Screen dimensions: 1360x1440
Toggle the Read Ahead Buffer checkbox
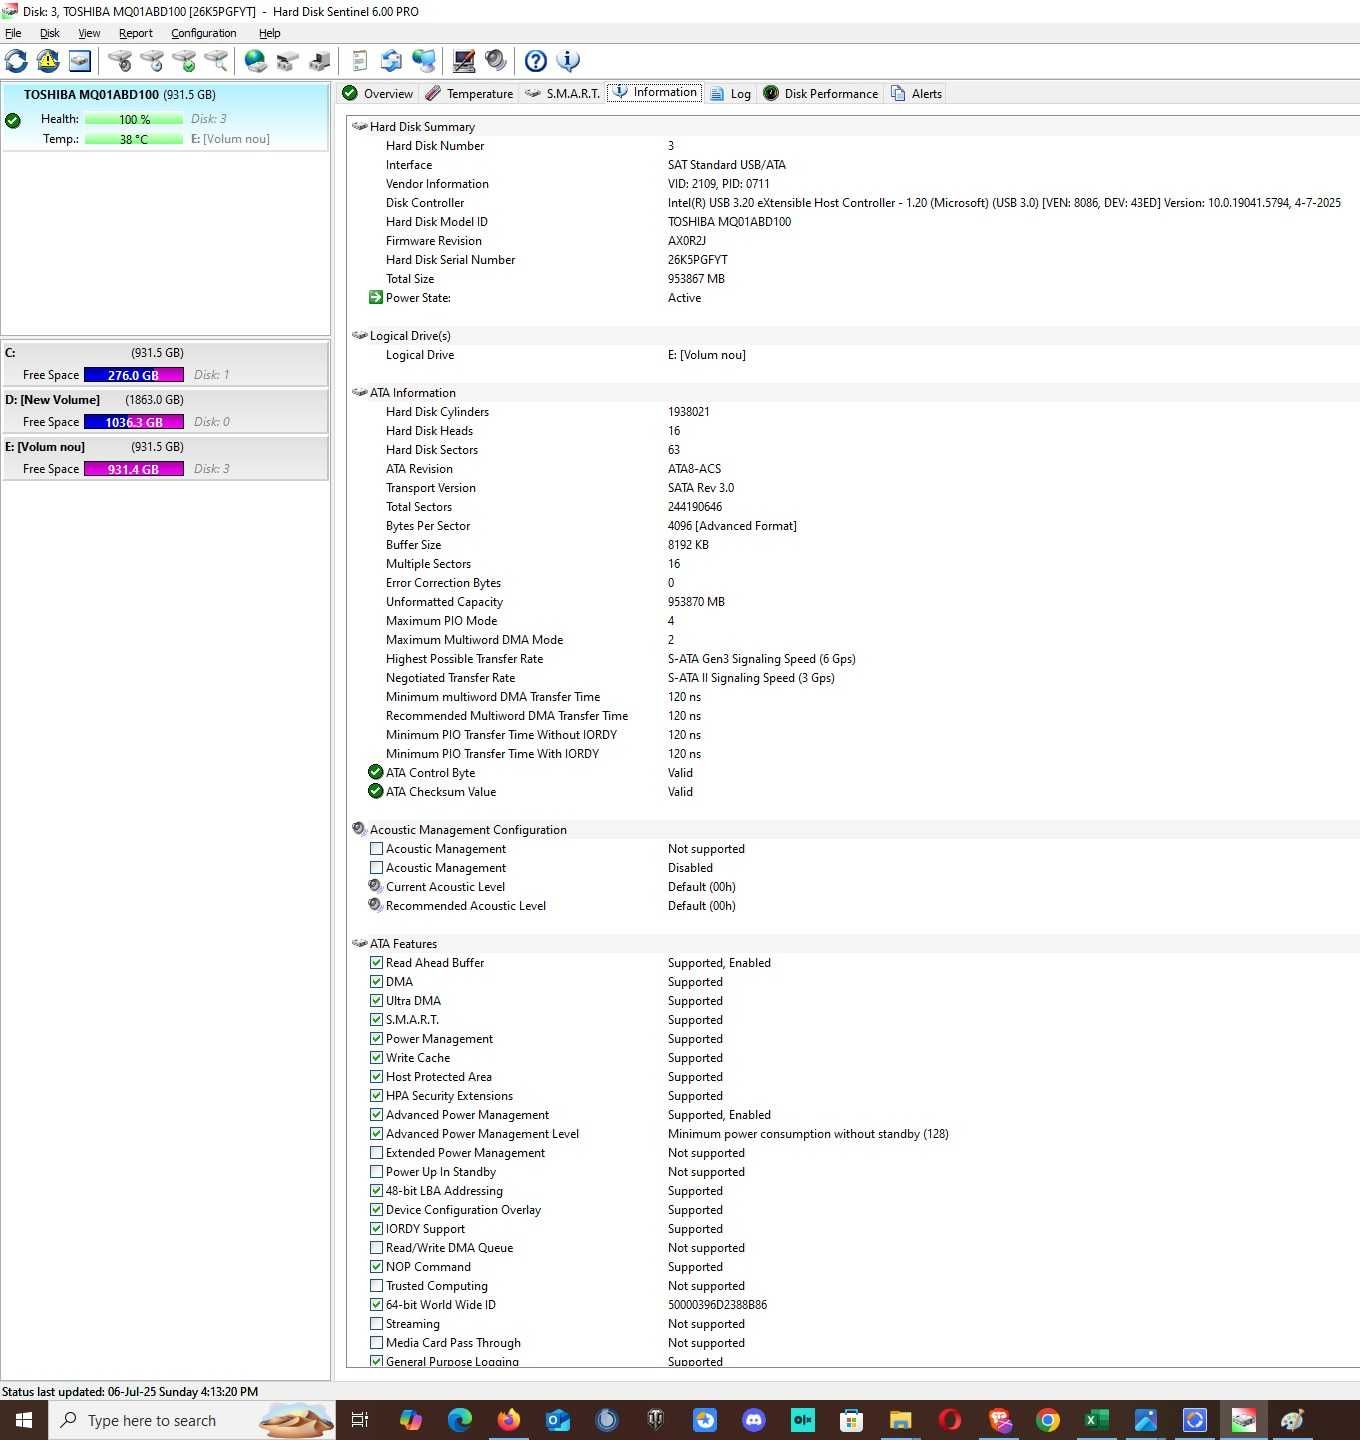click(376, 963)
